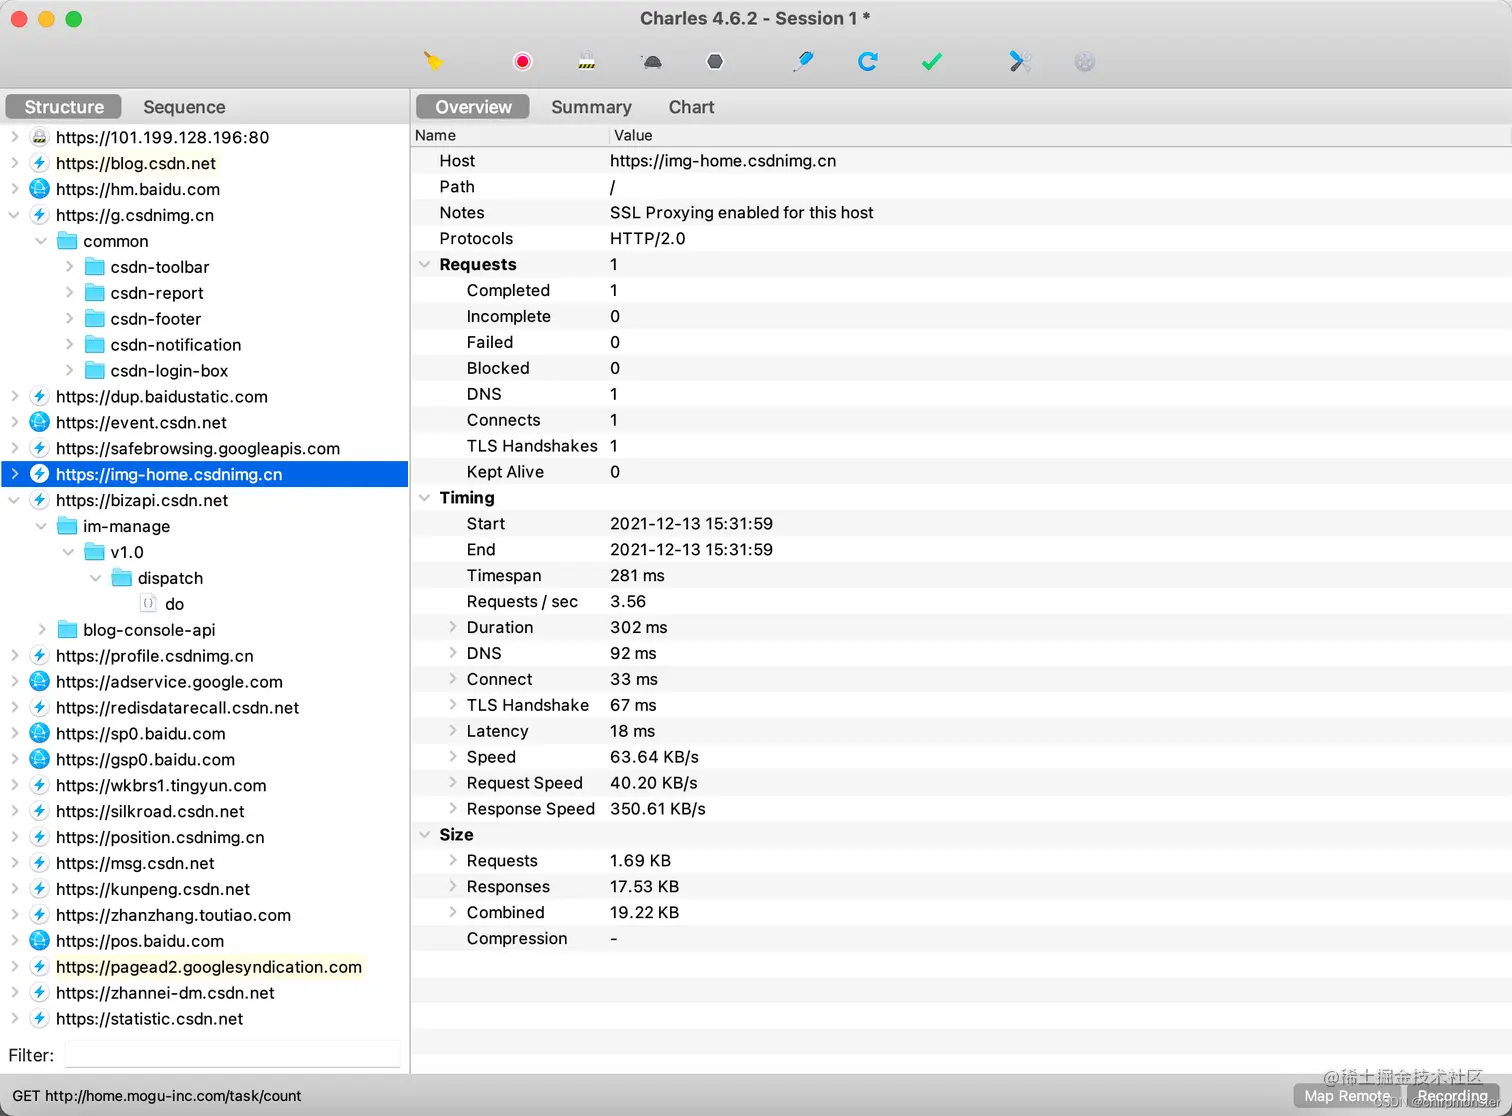The height and width of the screenshot is (1116, 1512).
Task: Click the globe icon of adservice.google.com
Action: point(39,681)
